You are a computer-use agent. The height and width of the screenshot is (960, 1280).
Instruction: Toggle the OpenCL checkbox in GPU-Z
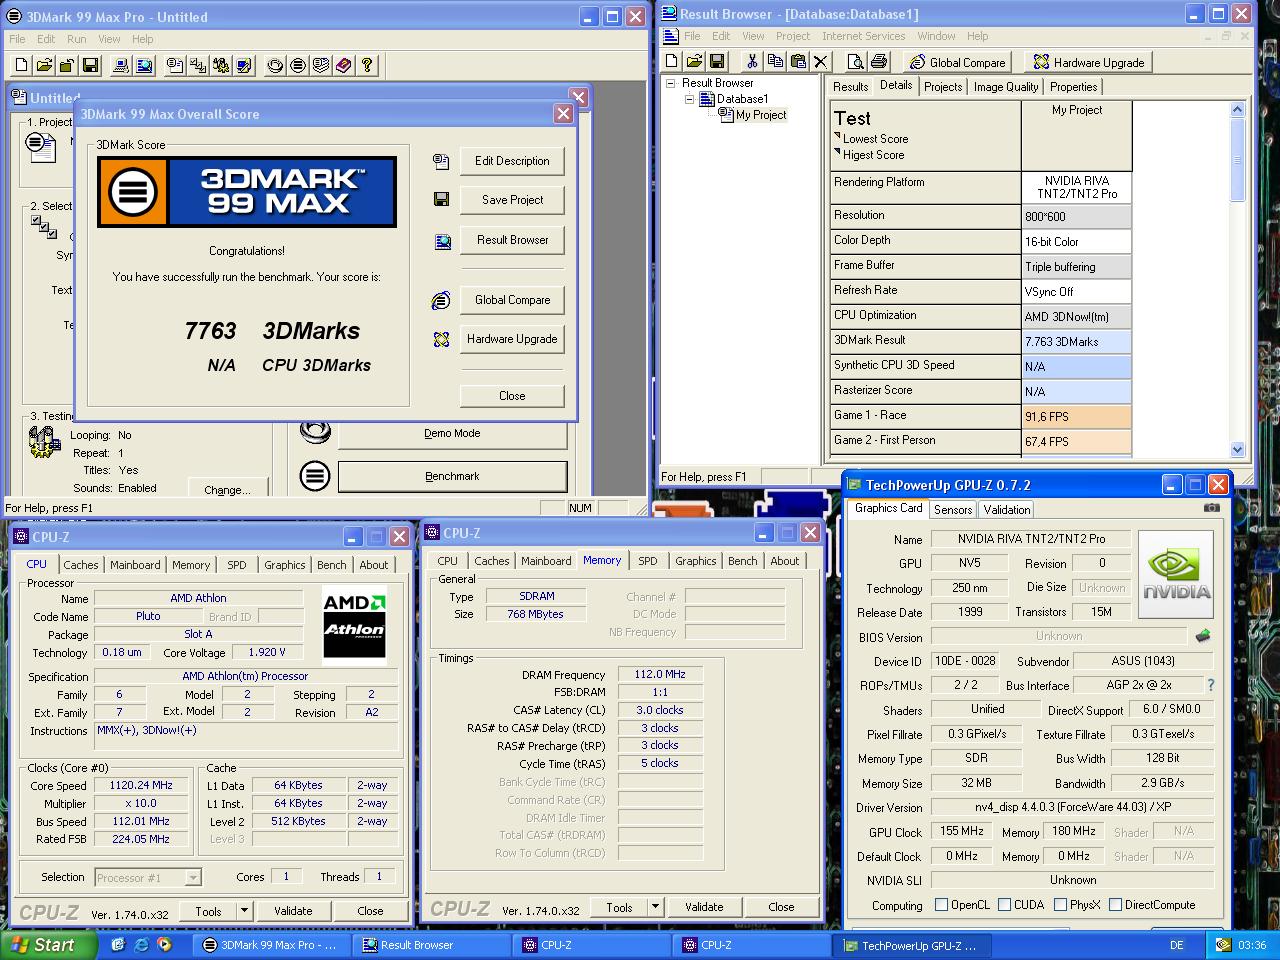pyautogui.click(x=941, y=905)
